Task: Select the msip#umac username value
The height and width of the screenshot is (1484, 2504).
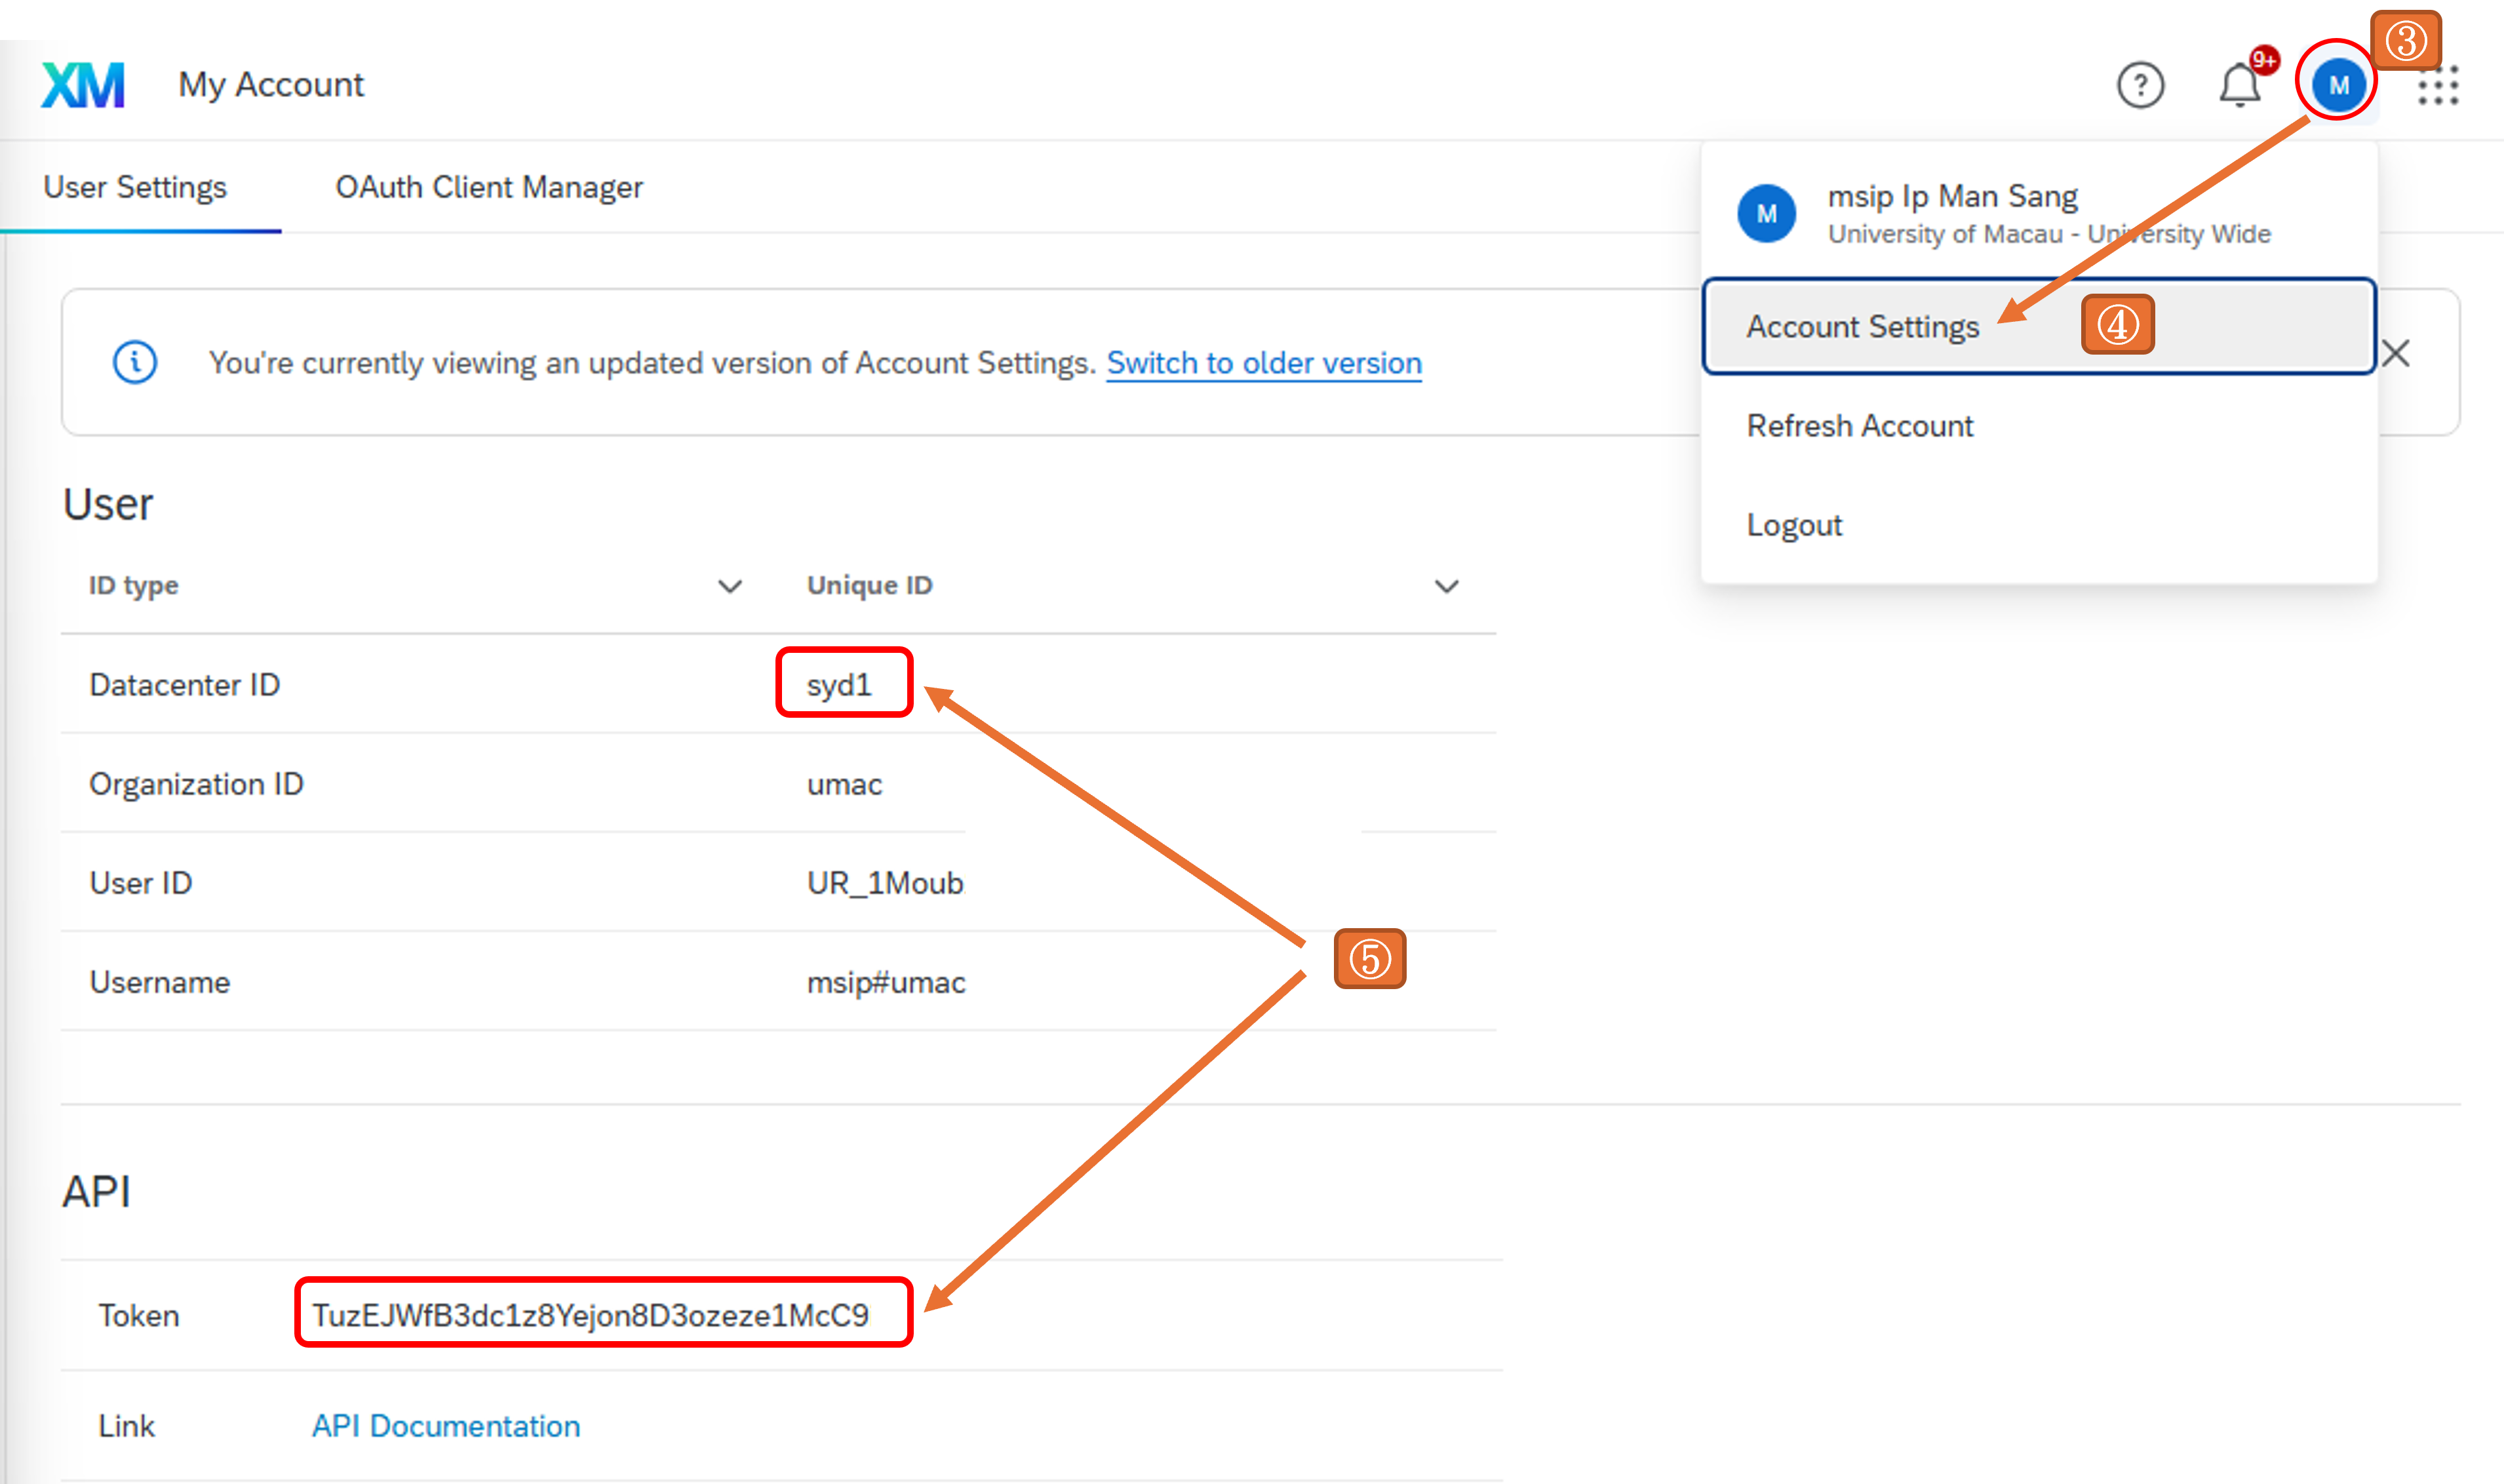Action: pyautogui.click(x=886, y=983)
